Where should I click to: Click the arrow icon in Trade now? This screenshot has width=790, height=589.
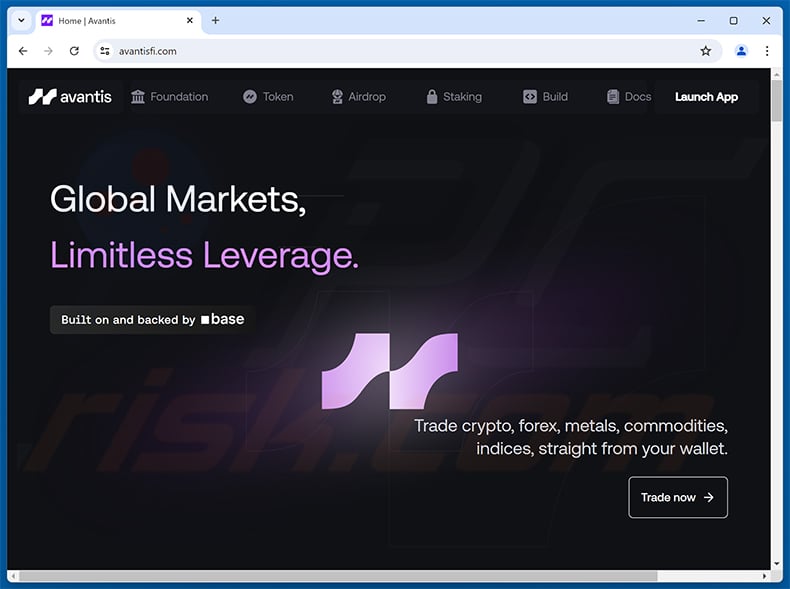[x=709, y=497]
